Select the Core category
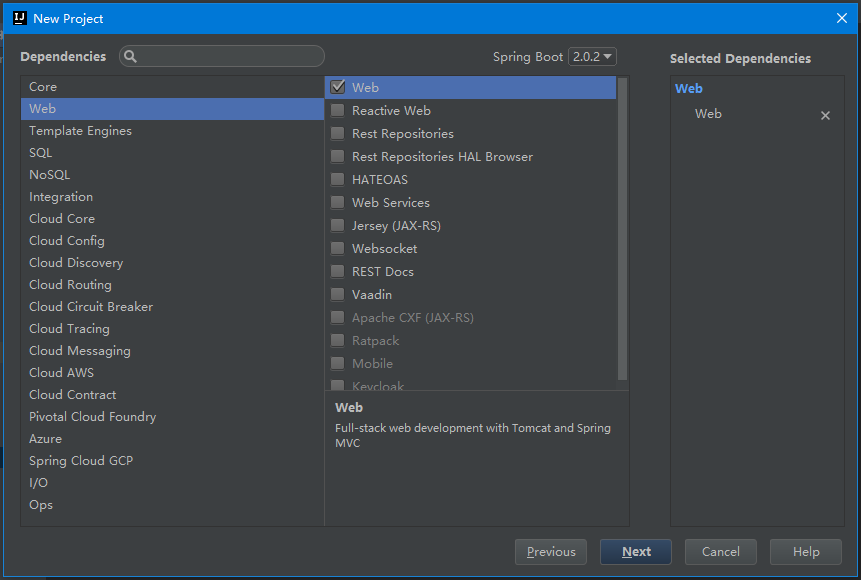The width and height of the screenshot is (861, 580). [172, 87]
